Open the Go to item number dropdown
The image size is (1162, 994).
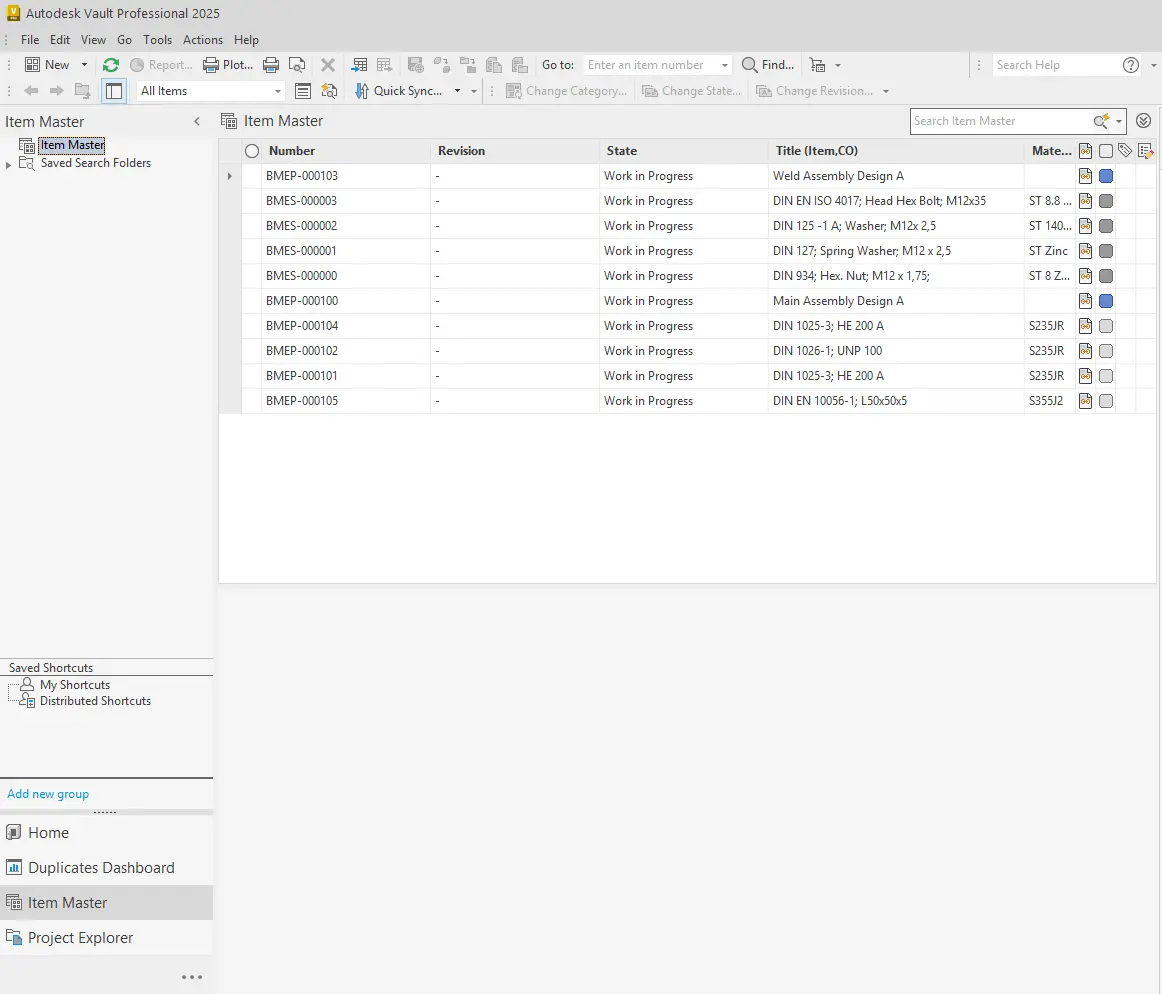724,65
